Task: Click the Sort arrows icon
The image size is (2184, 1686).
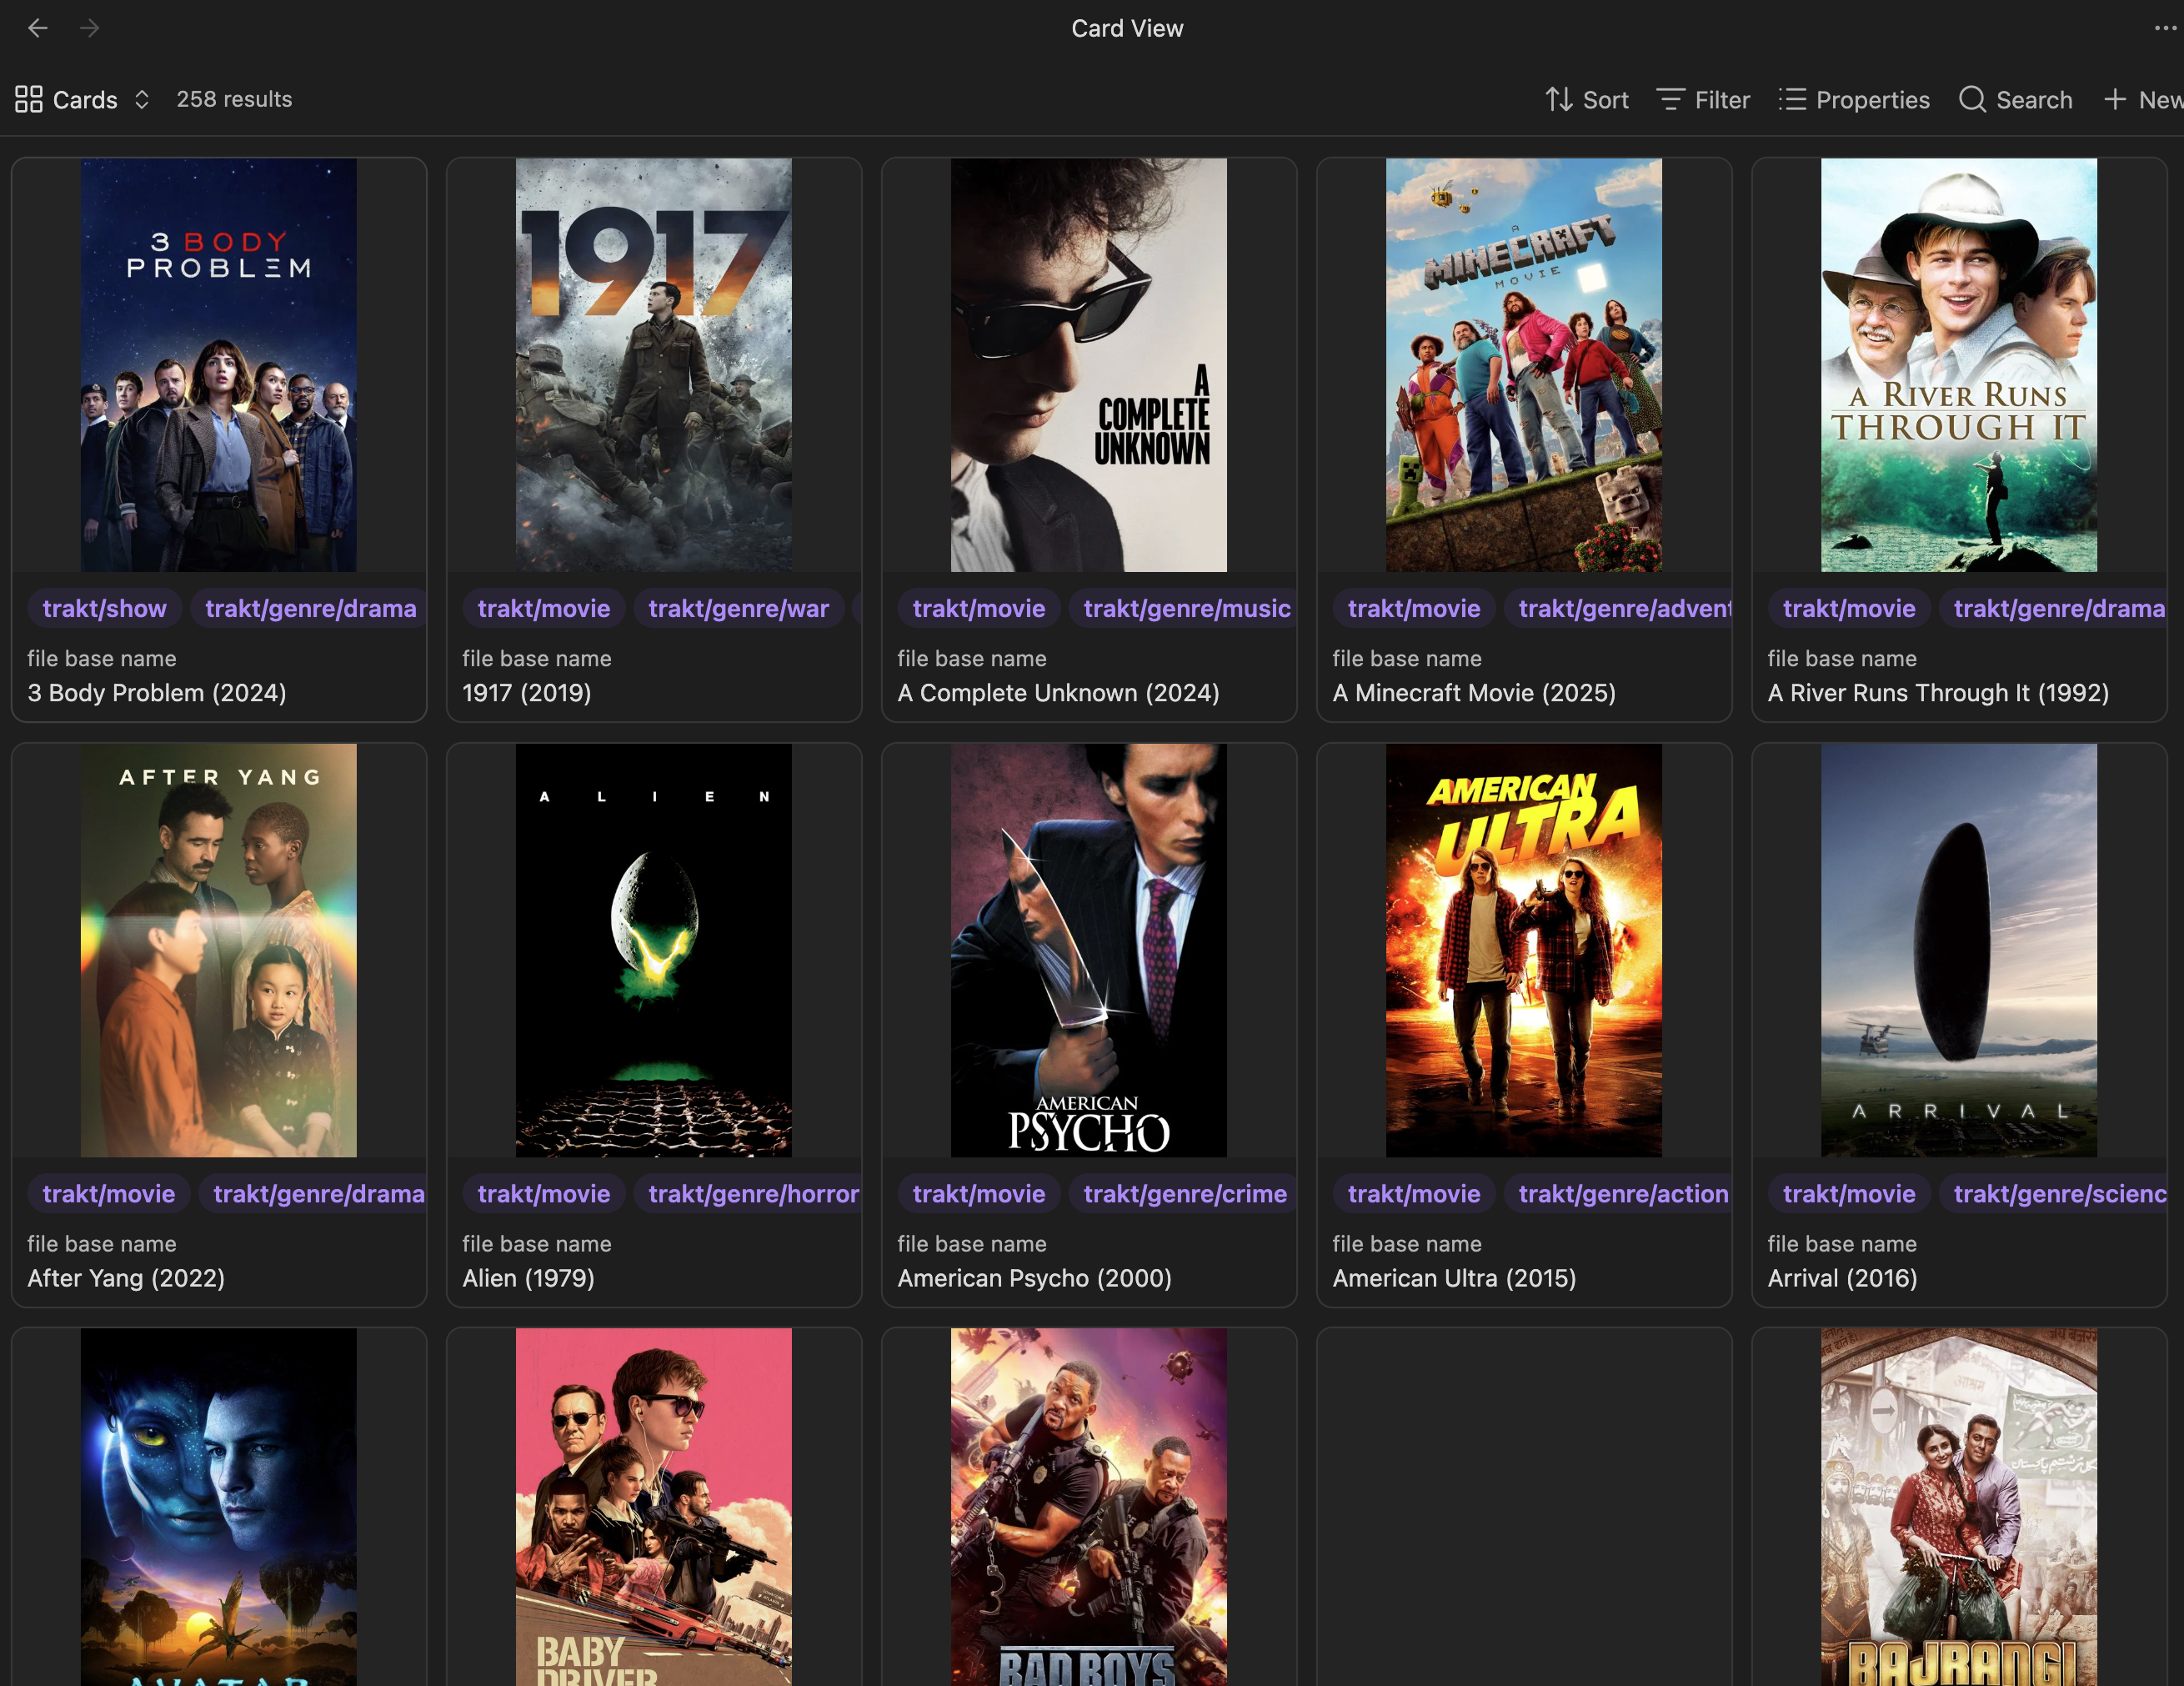Action: tap(1558, 99)
